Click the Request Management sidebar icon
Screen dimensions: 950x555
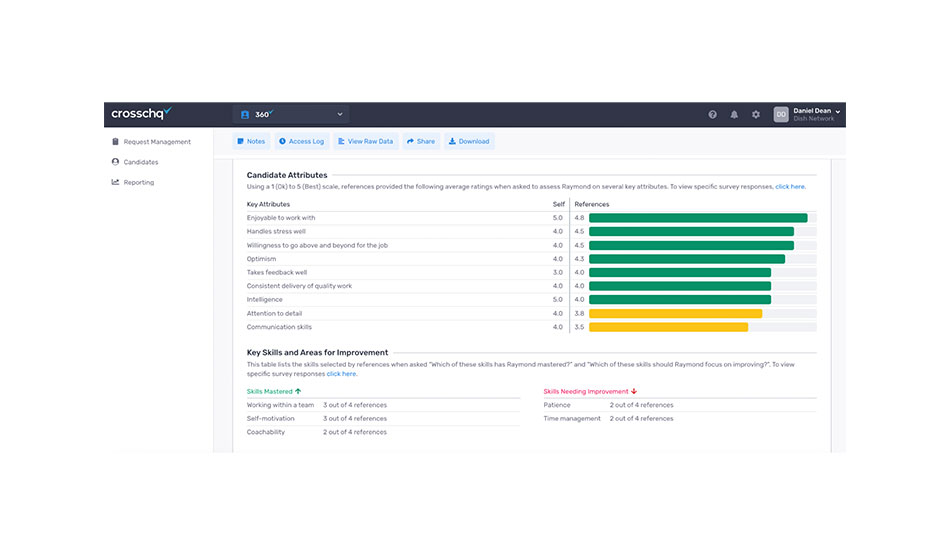(116, 142)
